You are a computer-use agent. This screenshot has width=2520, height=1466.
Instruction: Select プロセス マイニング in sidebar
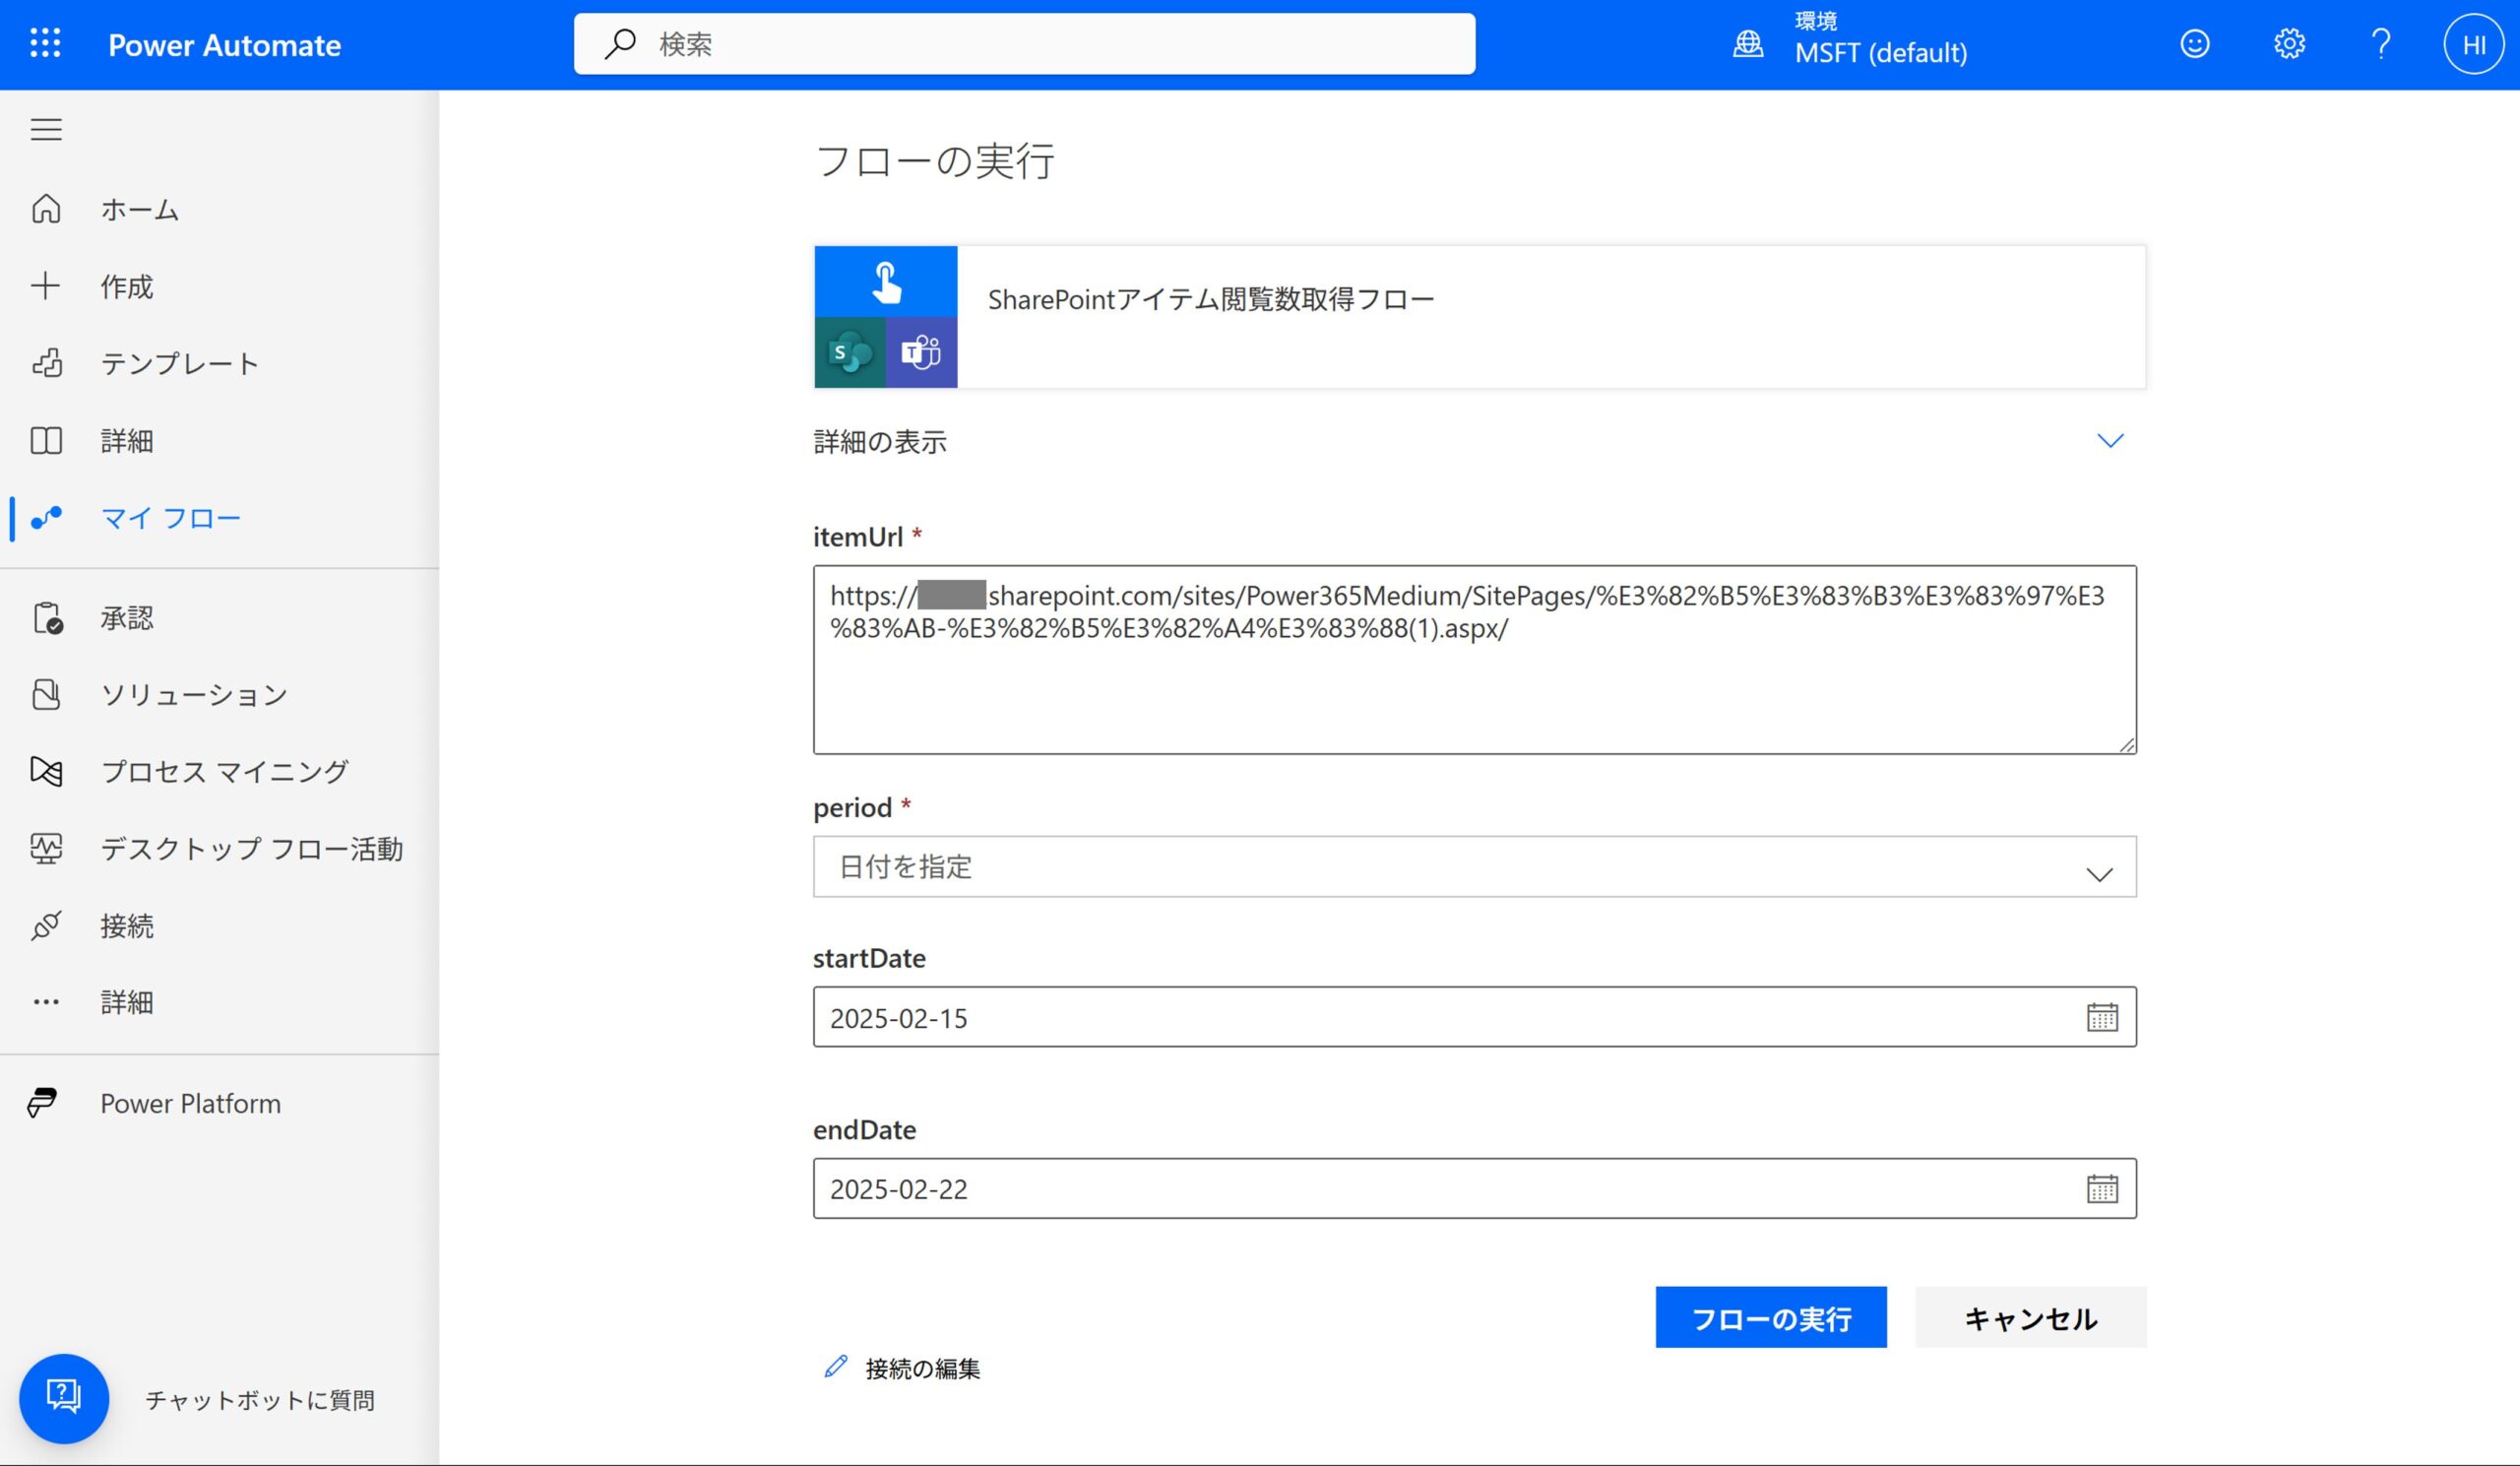224,771
